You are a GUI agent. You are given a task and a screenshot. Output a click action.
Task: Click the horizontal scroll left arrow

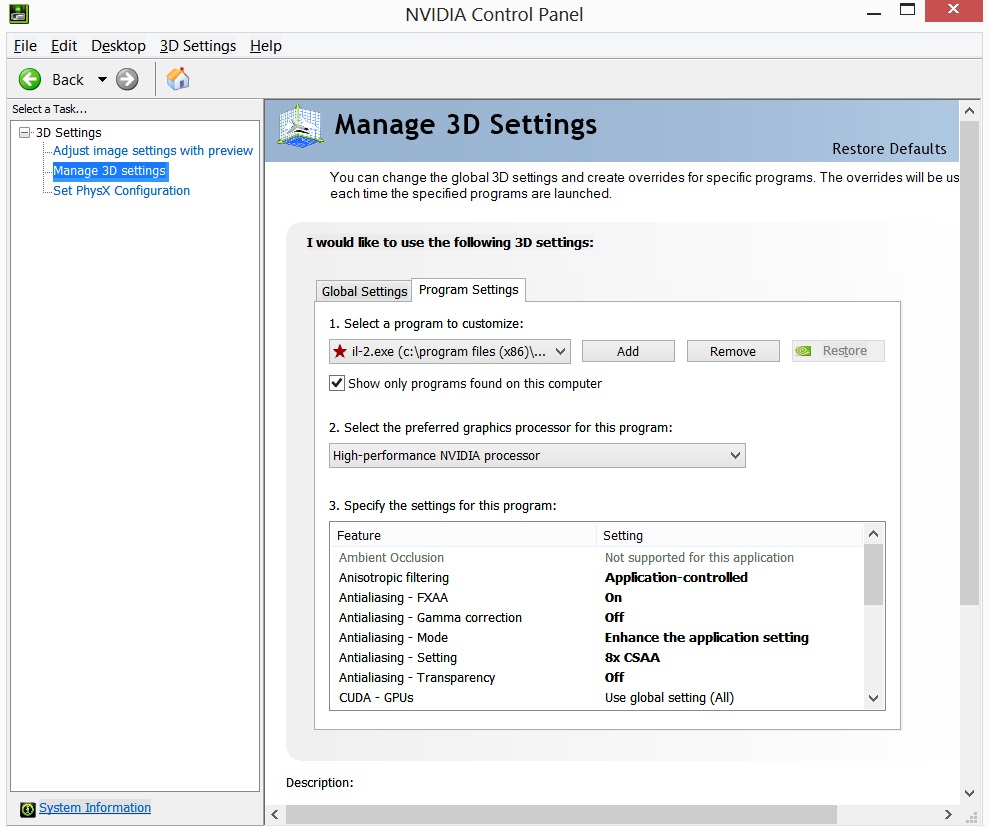[275, 814]
